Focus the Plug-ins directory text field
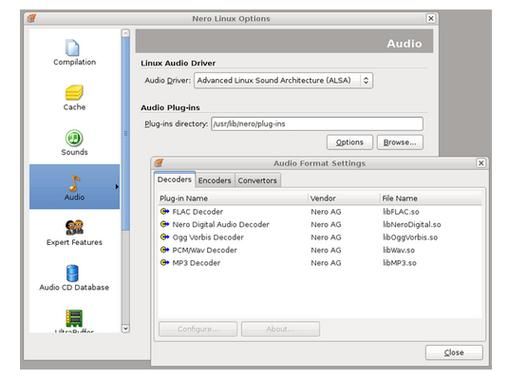 click(317, 124)
